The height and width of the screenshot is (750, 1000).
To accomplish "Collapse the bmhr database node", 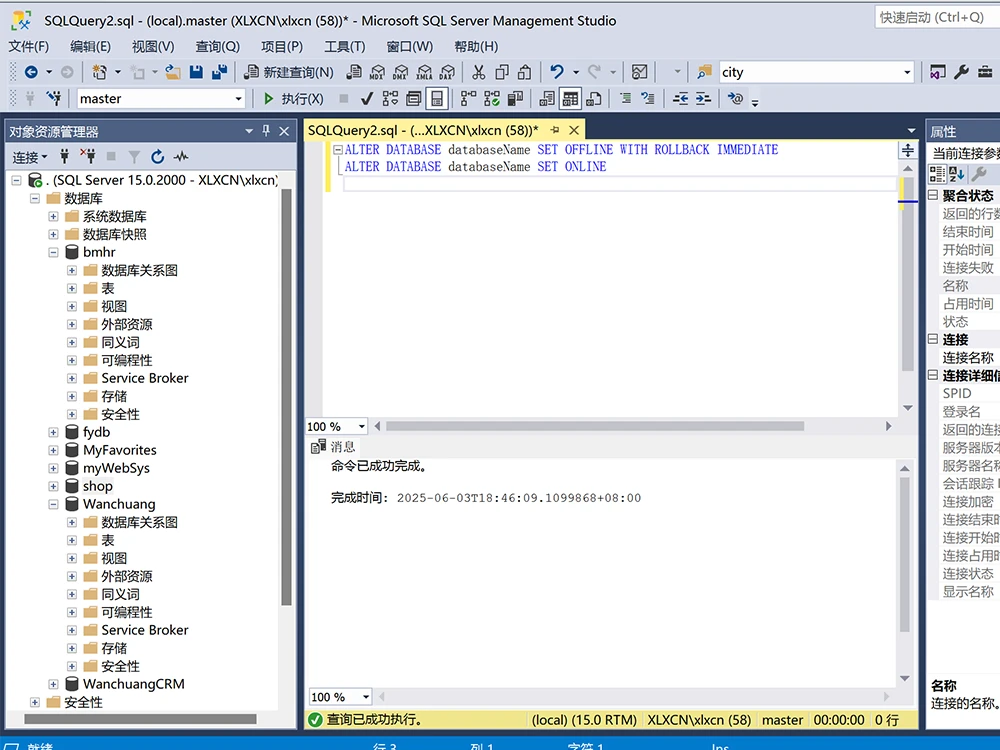I will tap(54, 253).
